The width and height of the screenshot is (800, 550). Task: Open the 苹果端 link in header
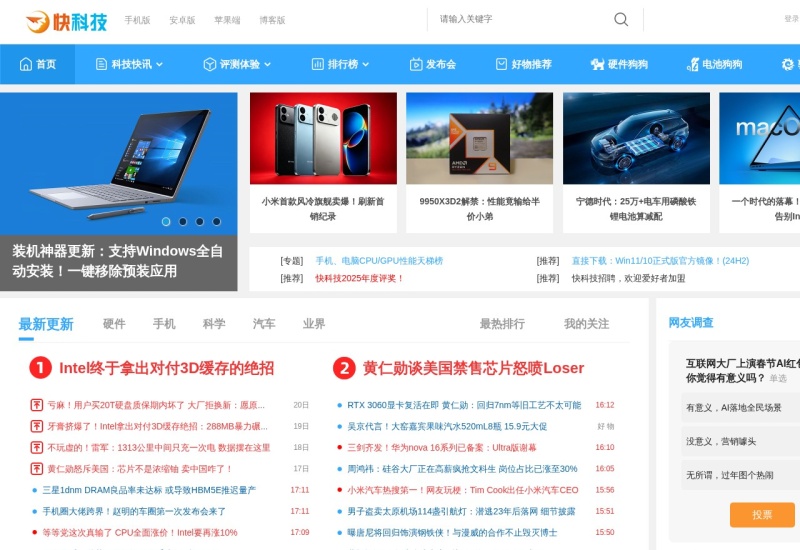click(227, 20)
